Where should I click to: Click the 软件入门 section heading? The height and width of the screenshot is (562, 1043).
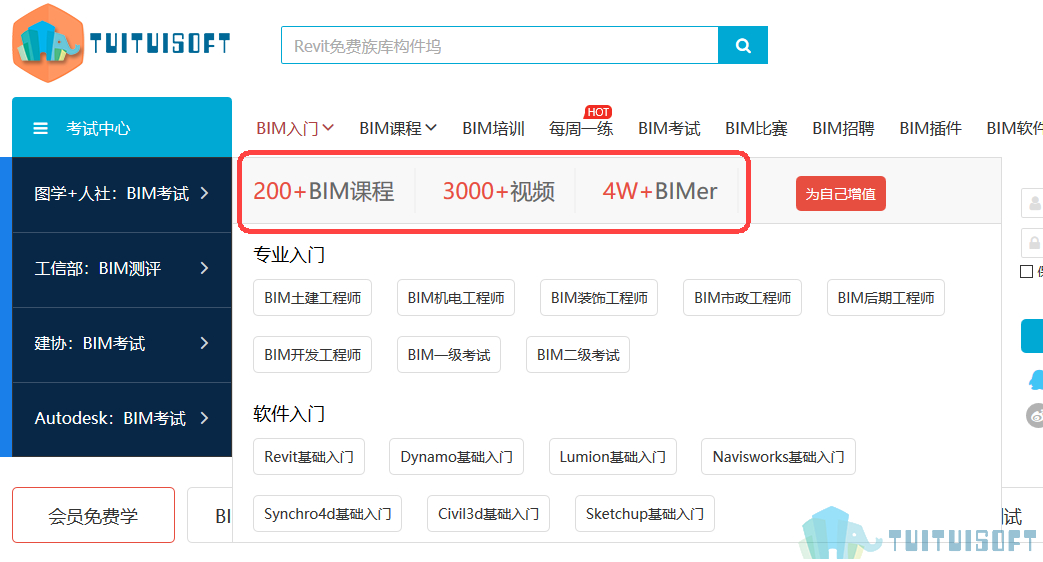(289, 414)
